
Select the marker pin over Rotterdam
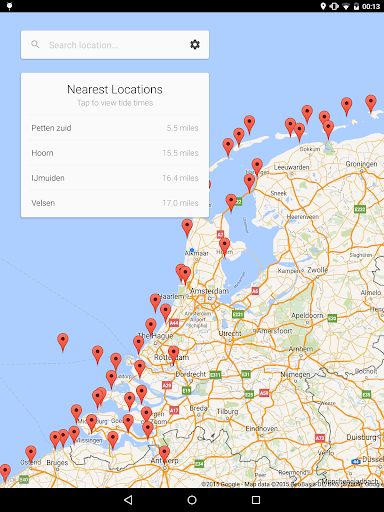pos(173,354)
